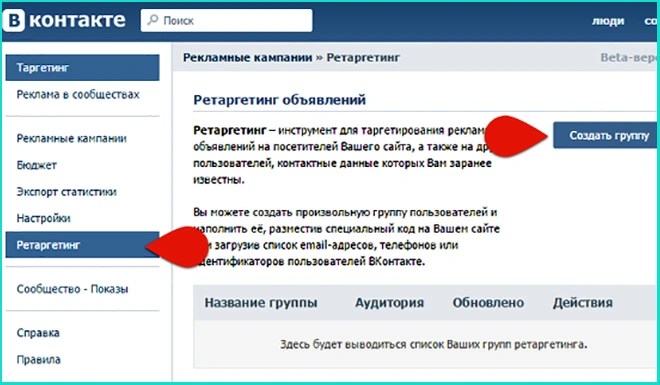This screenshot has height=385, width=660.
Task: Open the Справка help link
Action: (x=38, y=333)
